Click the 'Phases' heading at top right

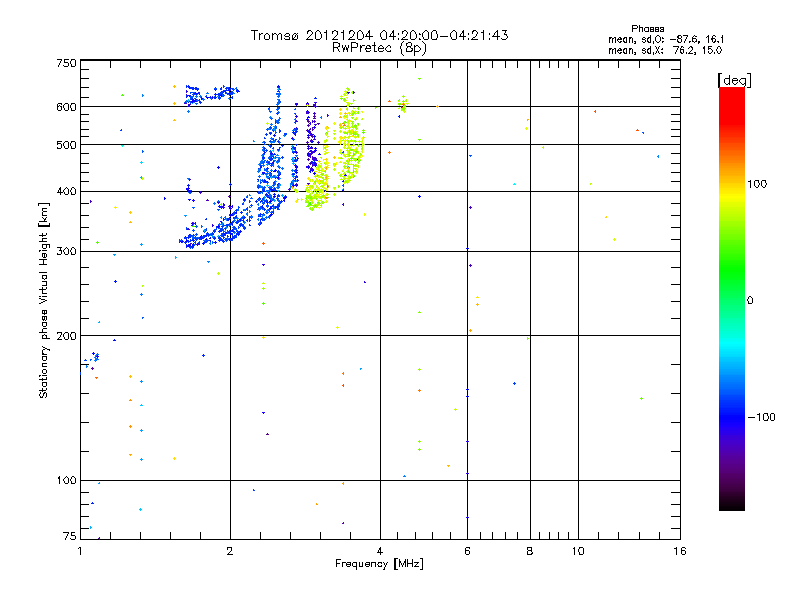click(x=647, y=29)
